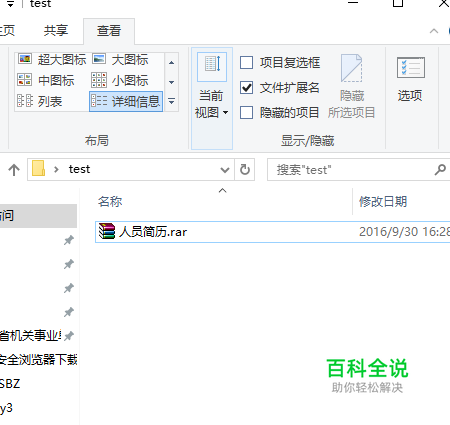Click the search magnifier icon

pos(440,170)
